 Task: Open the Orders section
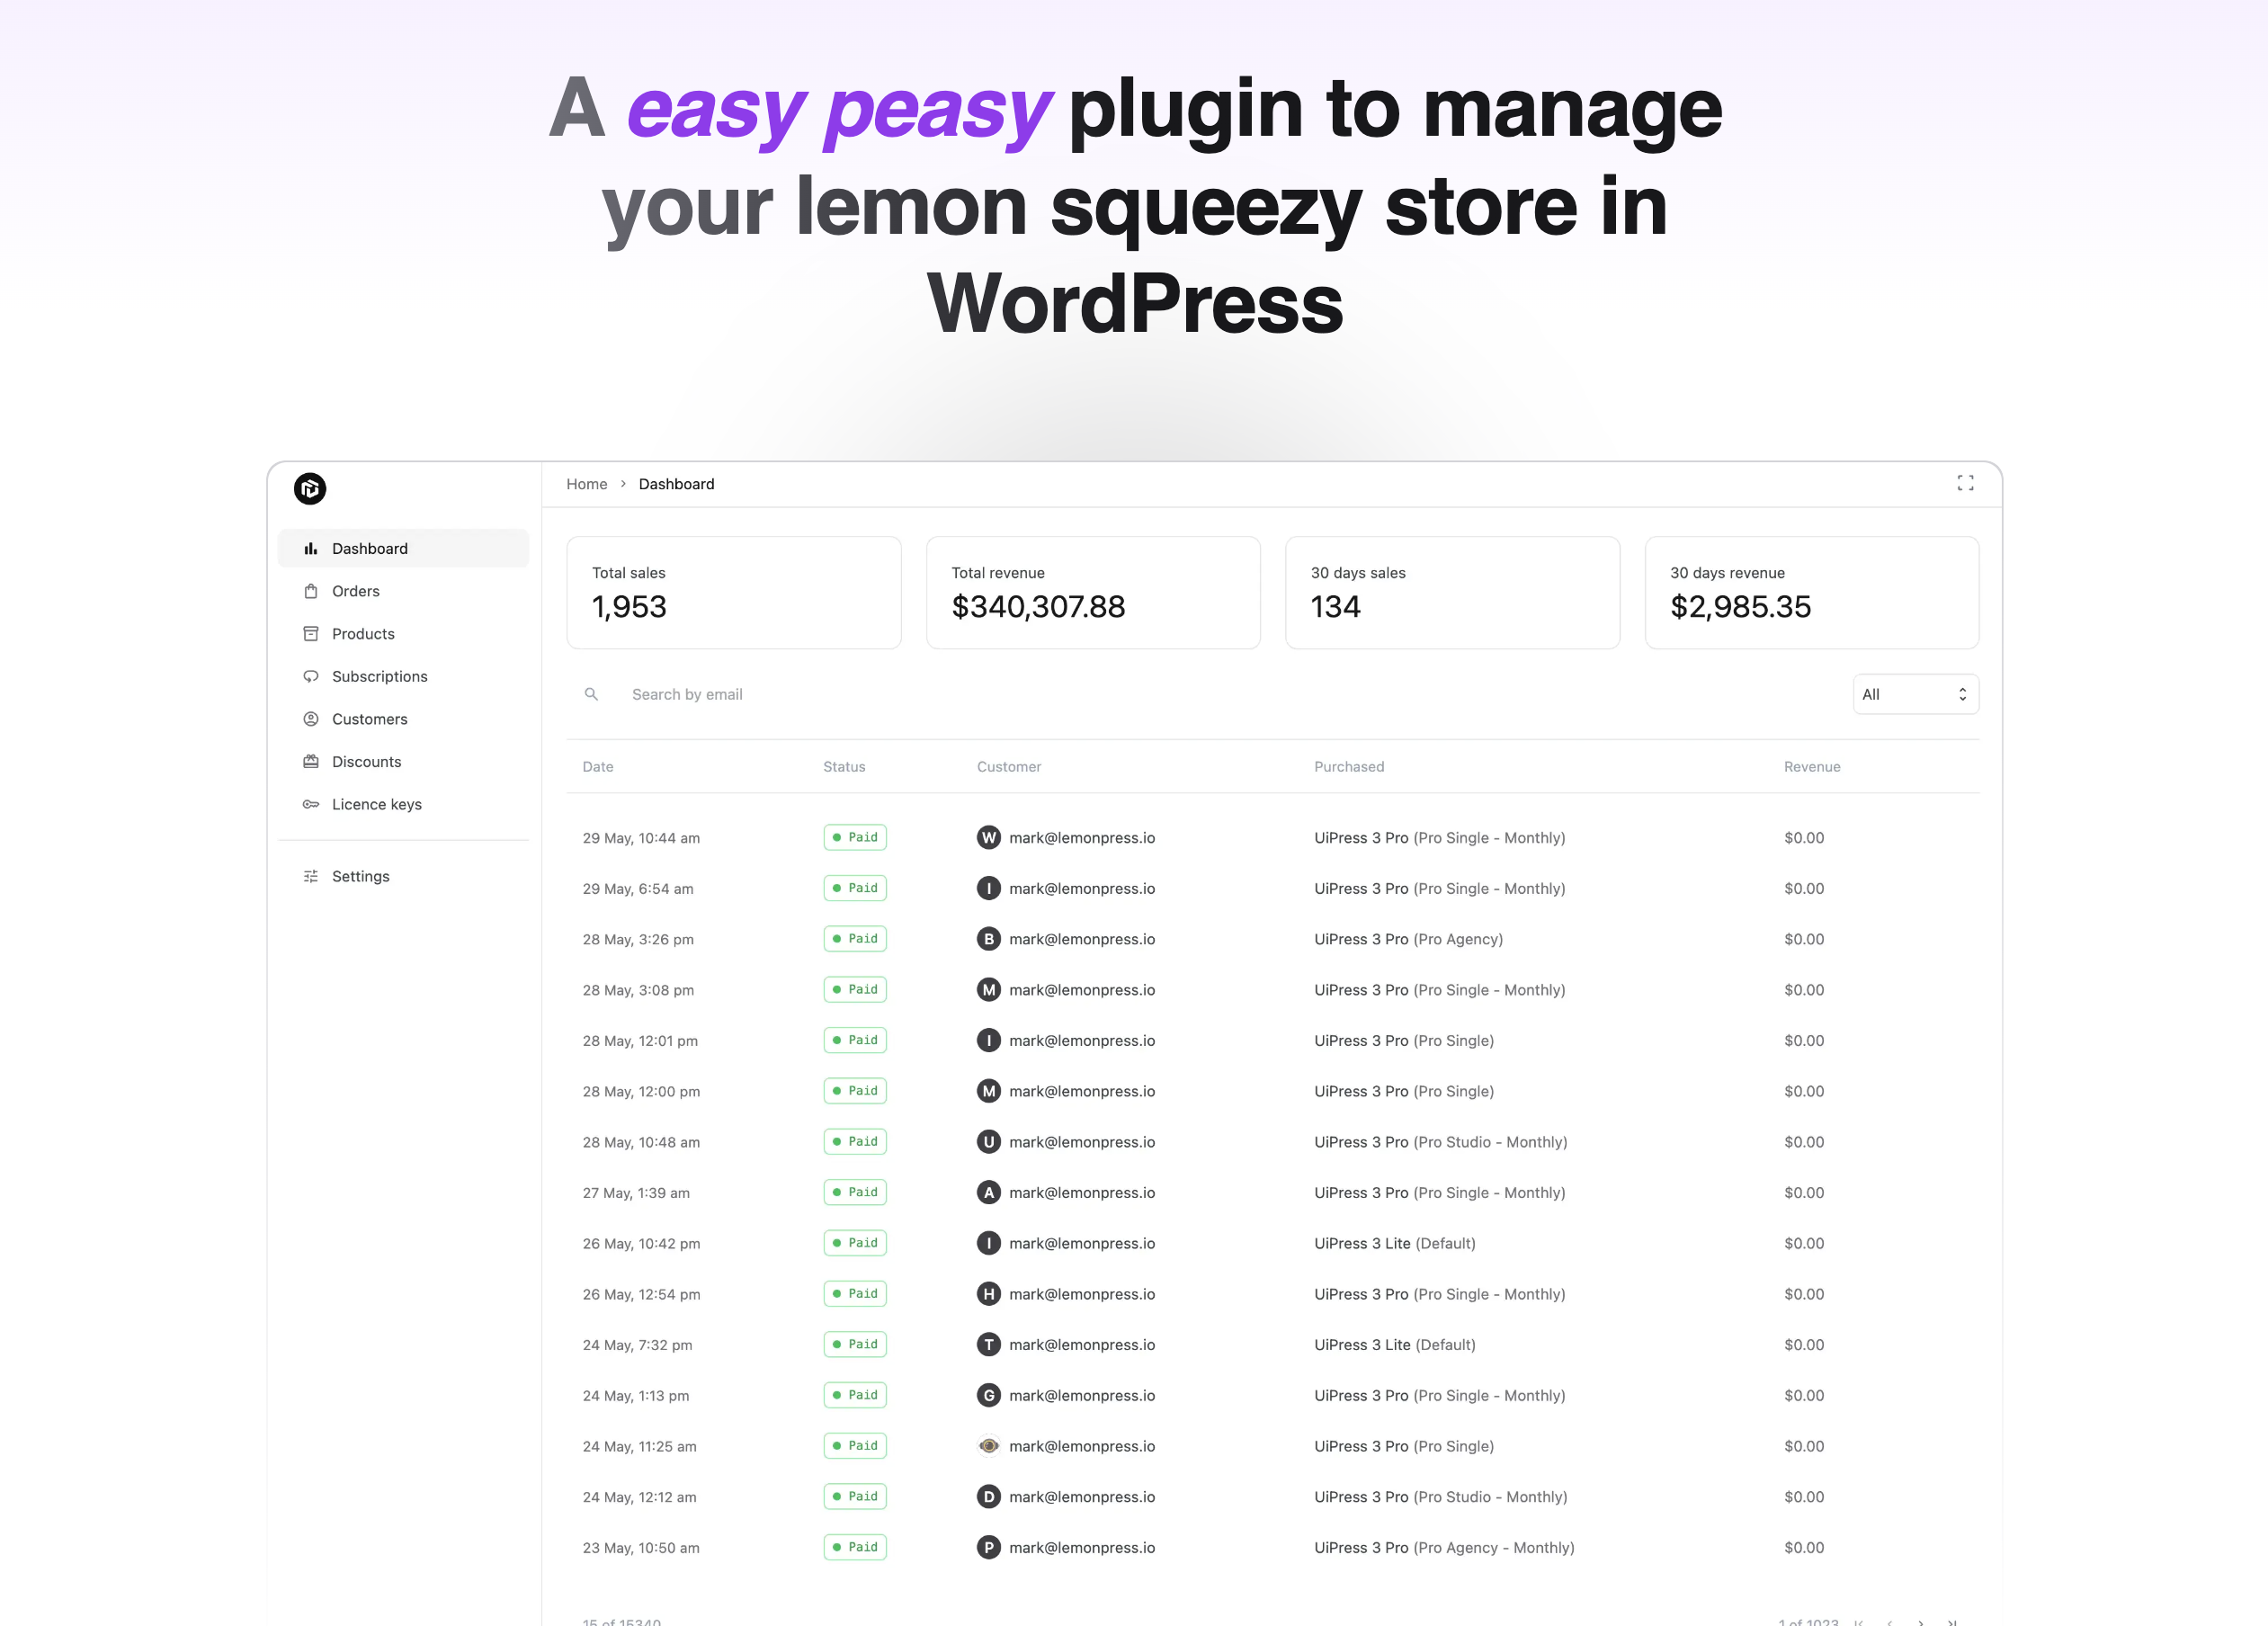(352, 589)
